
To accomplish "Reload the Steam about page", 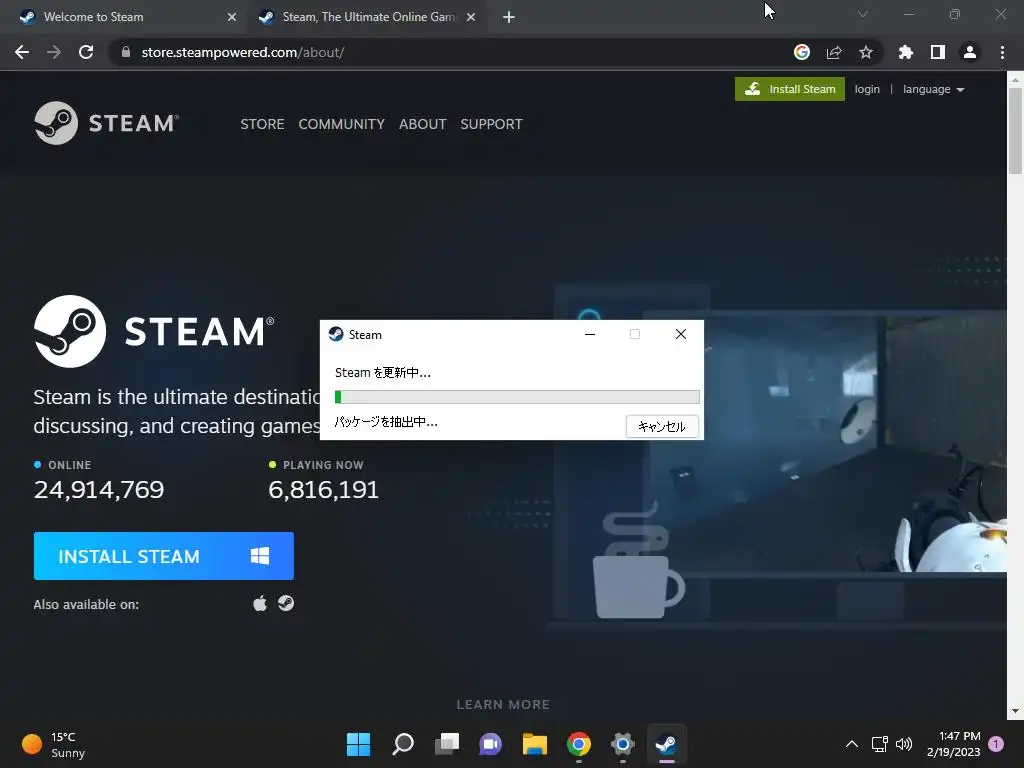I will (86, 52).
